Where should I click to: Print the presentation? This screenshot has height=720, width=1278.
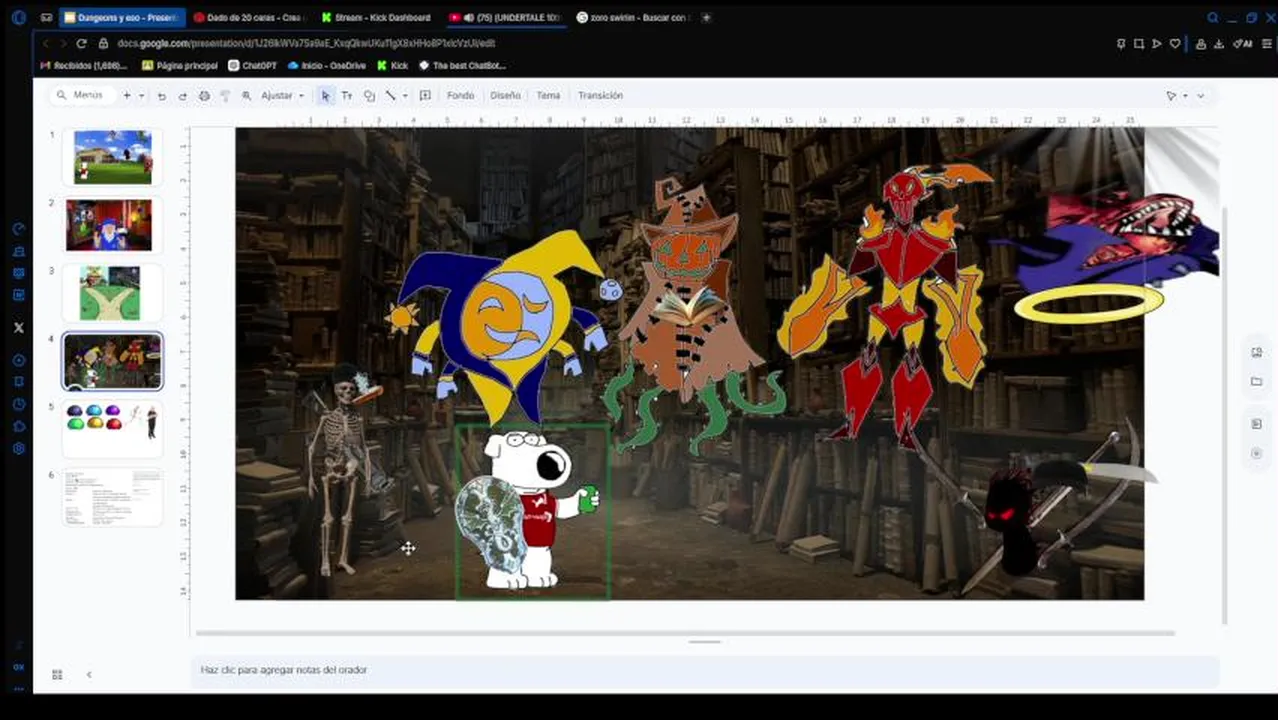(x=204, y=96)
